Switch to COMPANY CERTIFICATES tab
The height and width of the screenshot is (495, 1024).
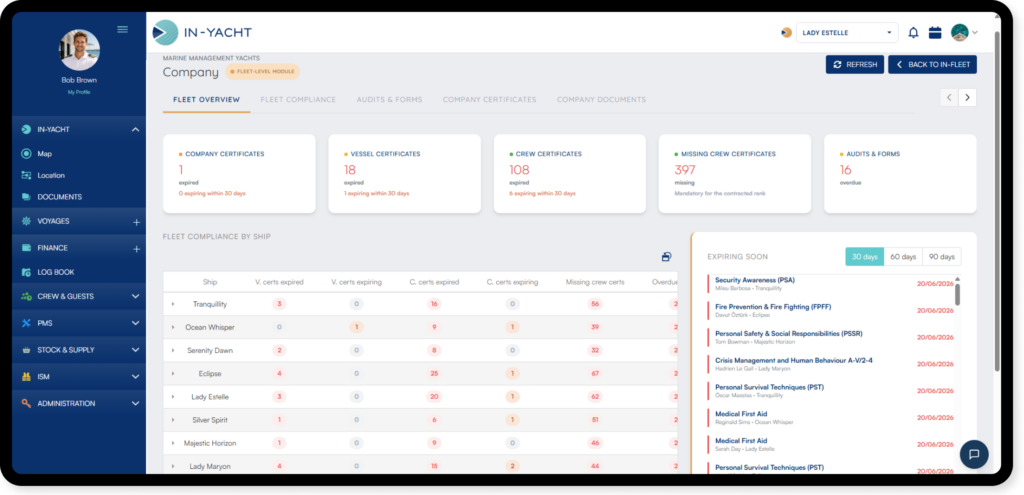pos(489,100)
